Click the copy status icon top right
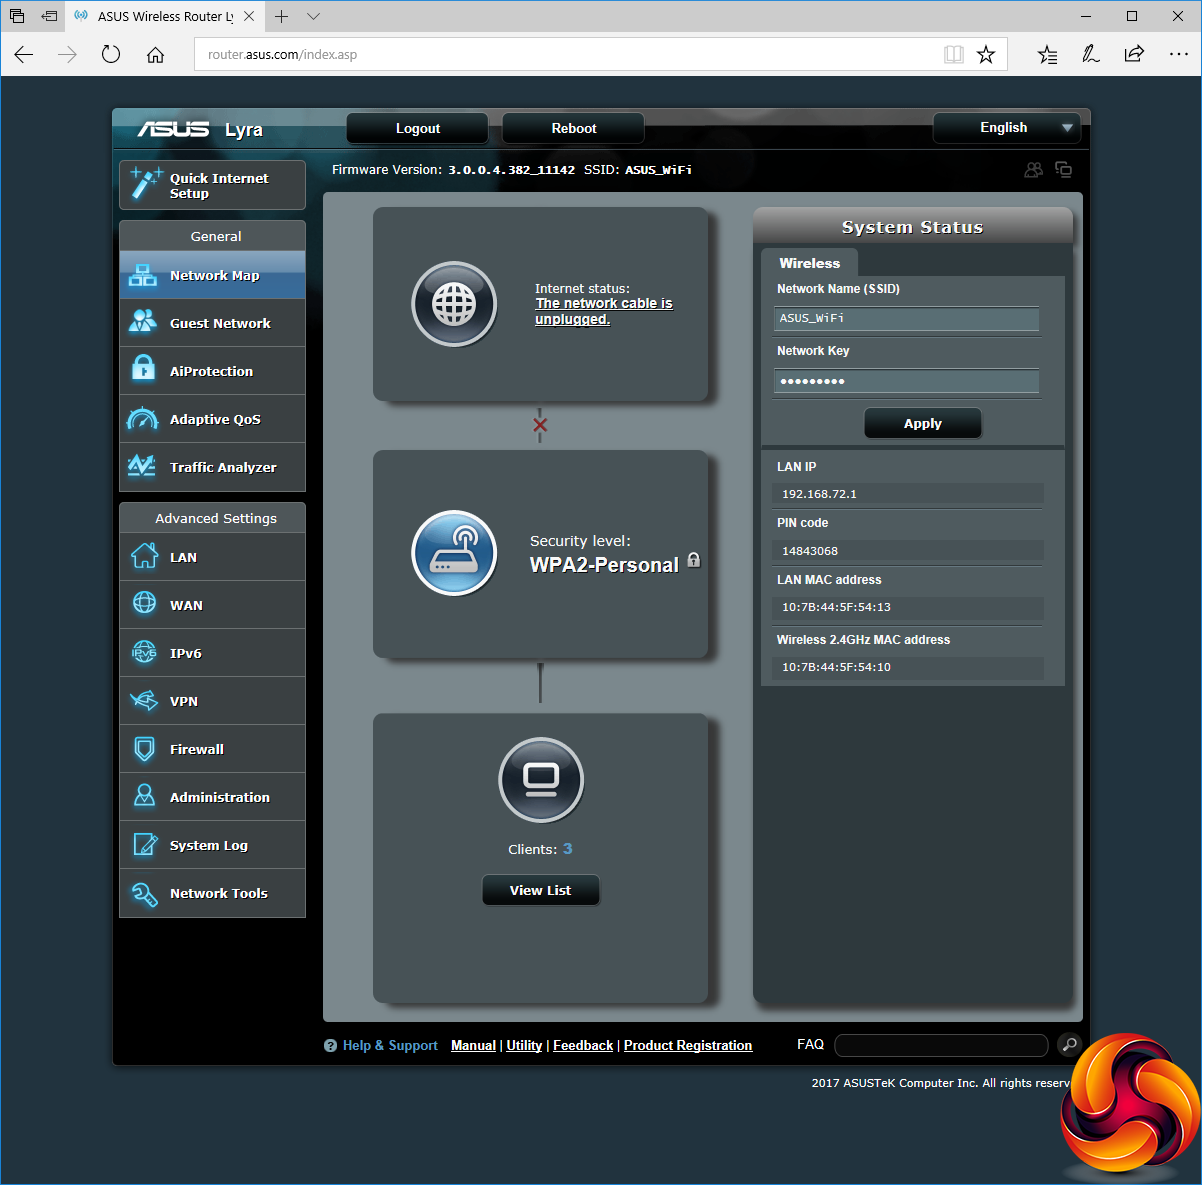This screenshot has width=1202, height=1185. coord(1063,170)
